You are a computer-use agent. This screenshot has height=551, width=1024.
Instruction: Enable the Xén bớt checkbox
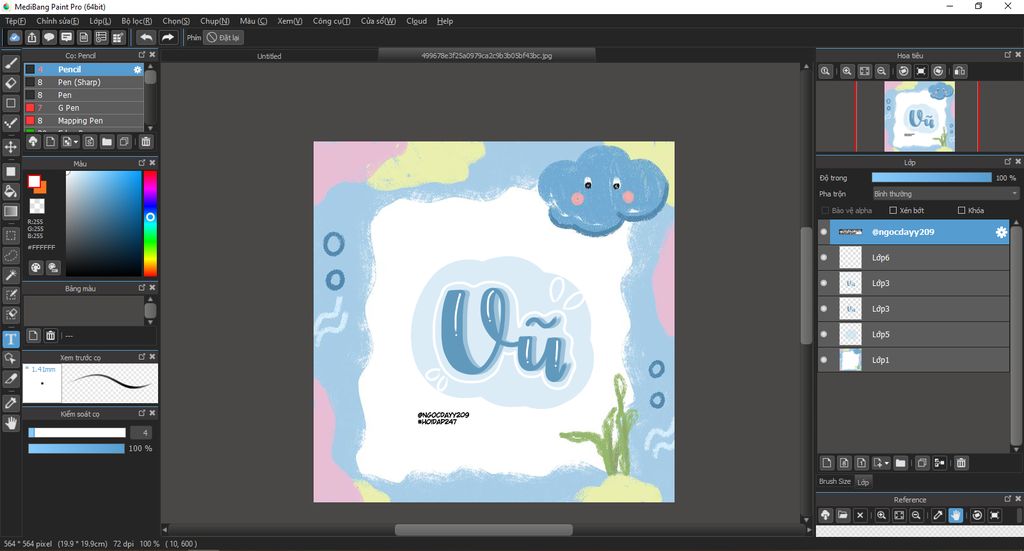tap(893, 210)
